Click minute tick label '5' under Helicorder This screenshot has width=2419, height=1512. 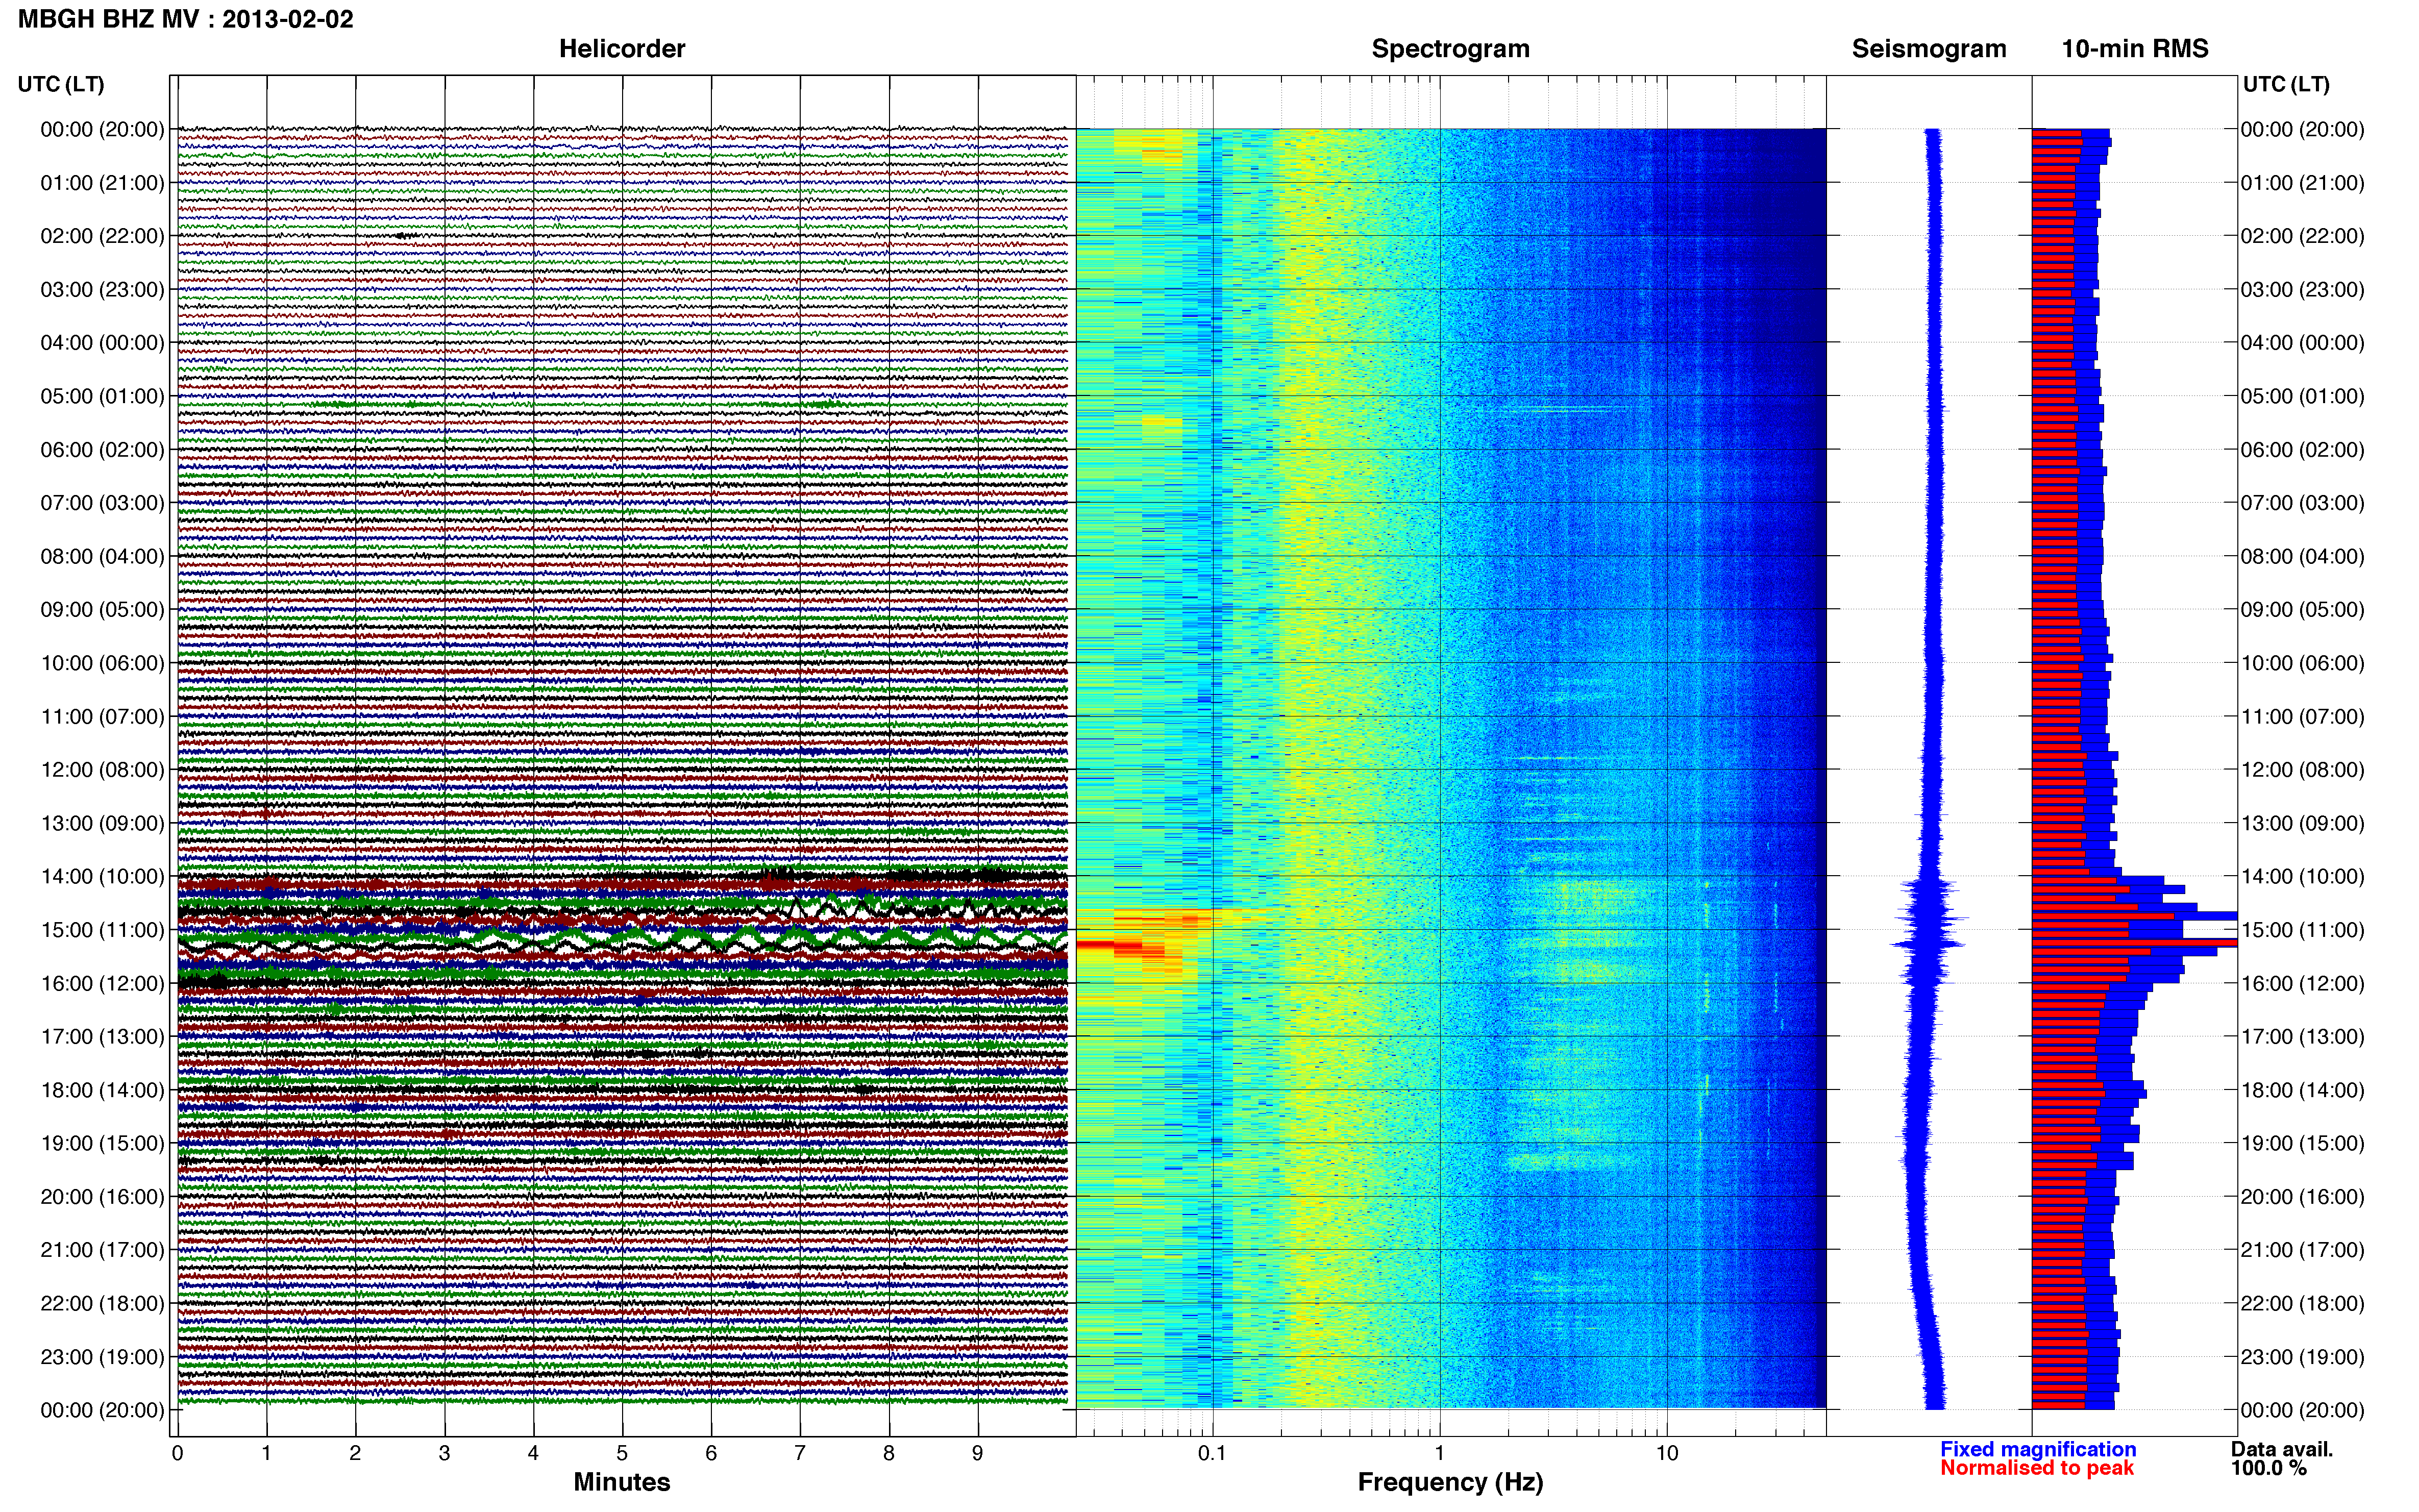click(x=622, y=1453)
